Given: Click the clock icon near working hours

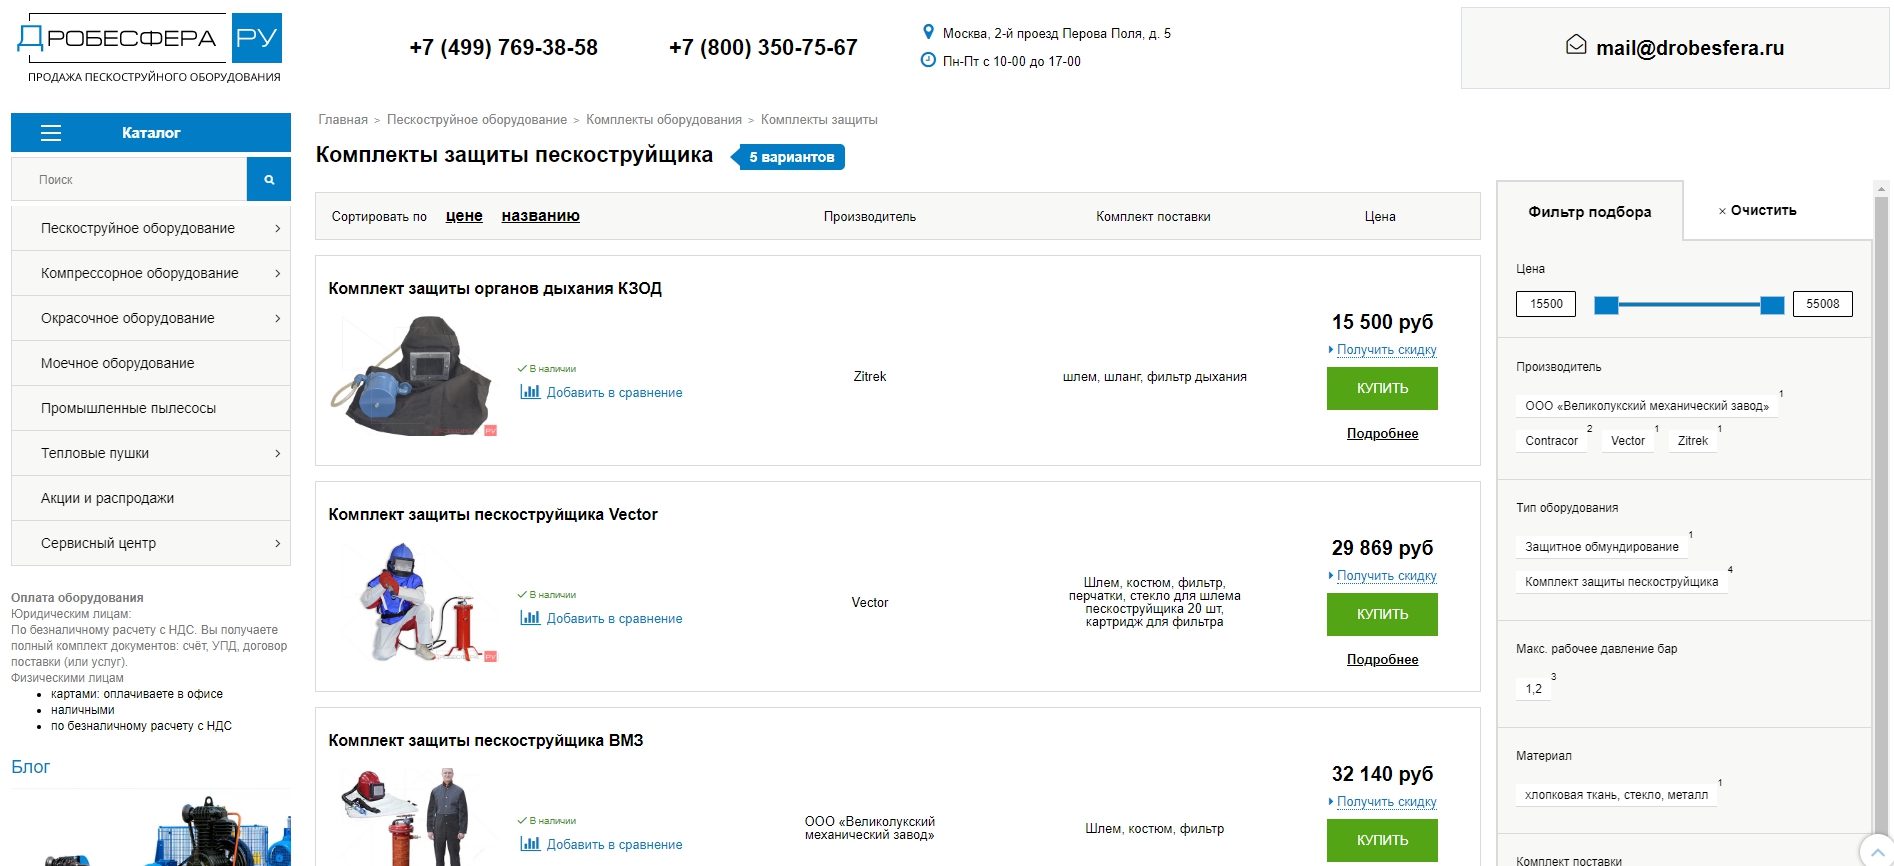Looking at the screenshot, I should [928, 60].
